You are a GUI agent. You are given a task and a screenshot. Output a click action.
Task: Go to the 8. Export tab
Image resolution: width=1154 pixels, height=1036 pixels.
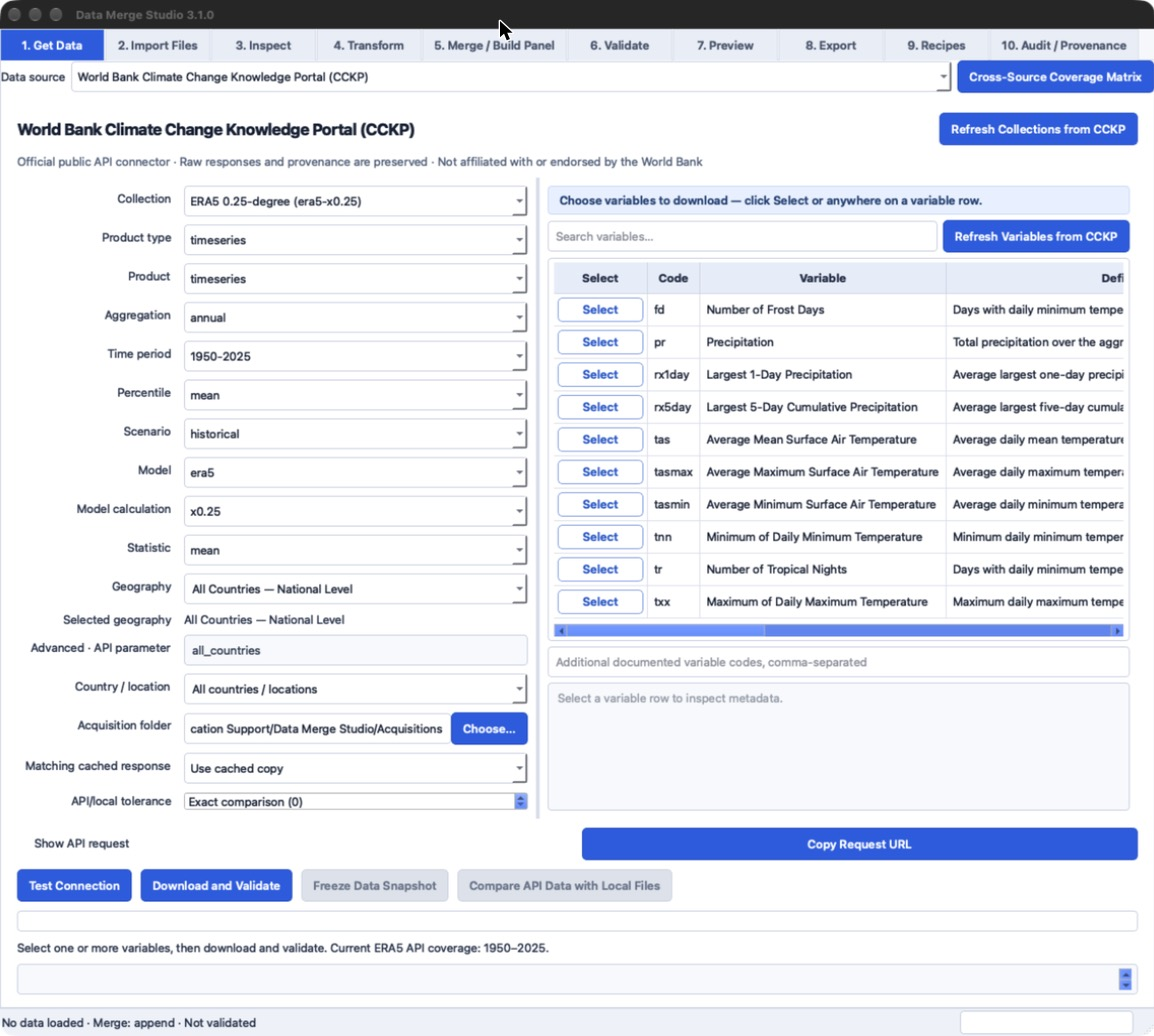(830, 46)
